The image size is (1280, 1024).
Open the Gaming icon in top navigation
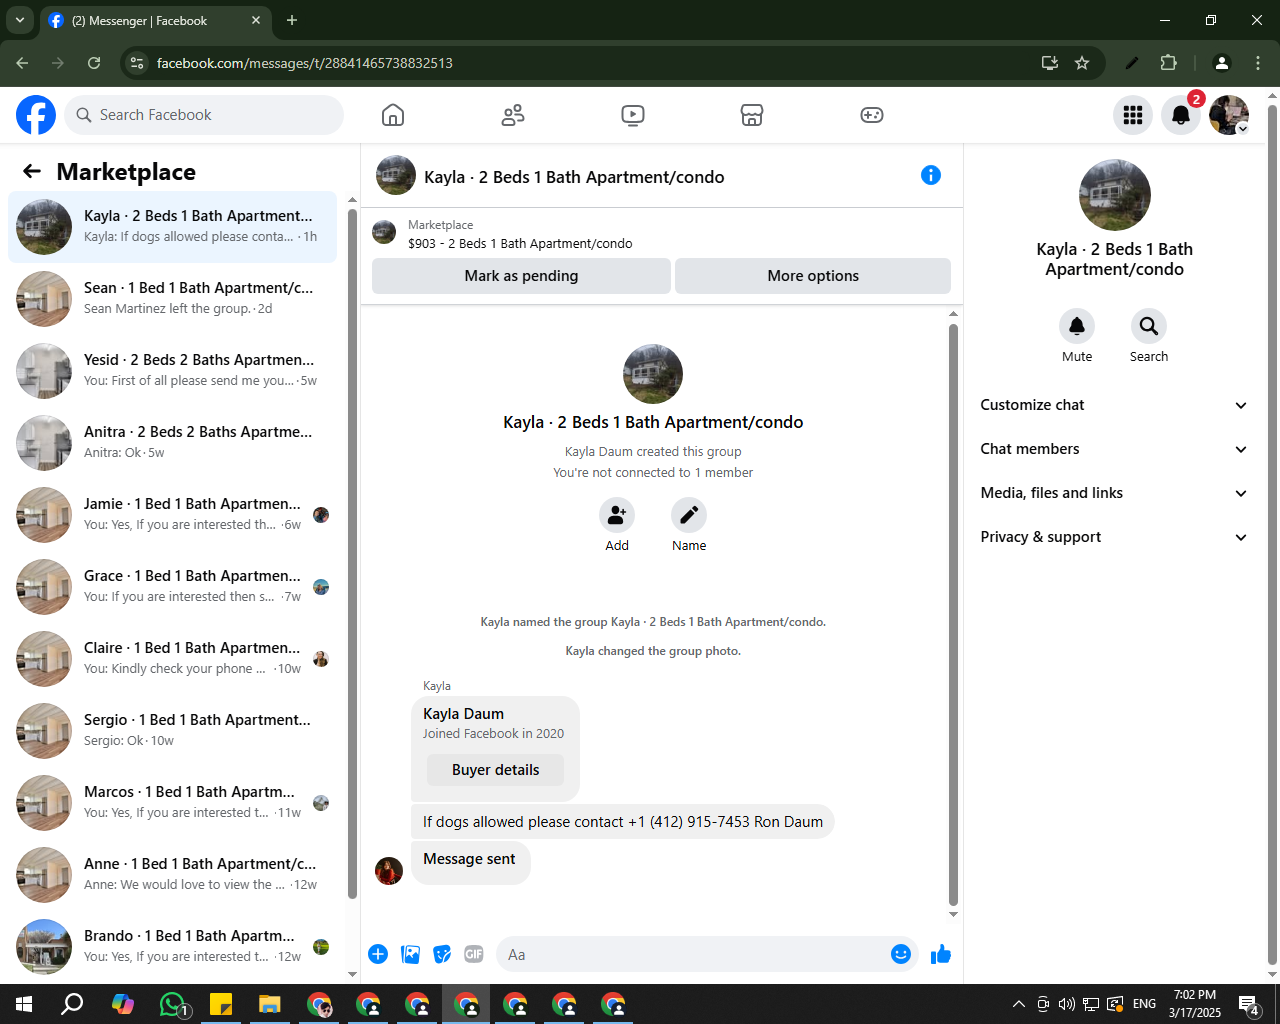coord(872,115)
